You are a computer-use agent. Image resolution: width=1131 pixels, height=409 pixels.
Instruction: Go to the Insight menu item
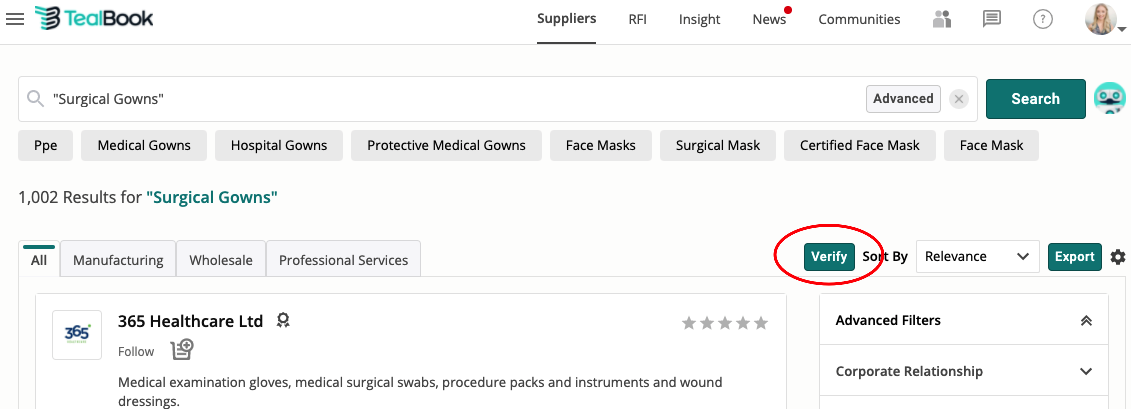tap(700, 19)
